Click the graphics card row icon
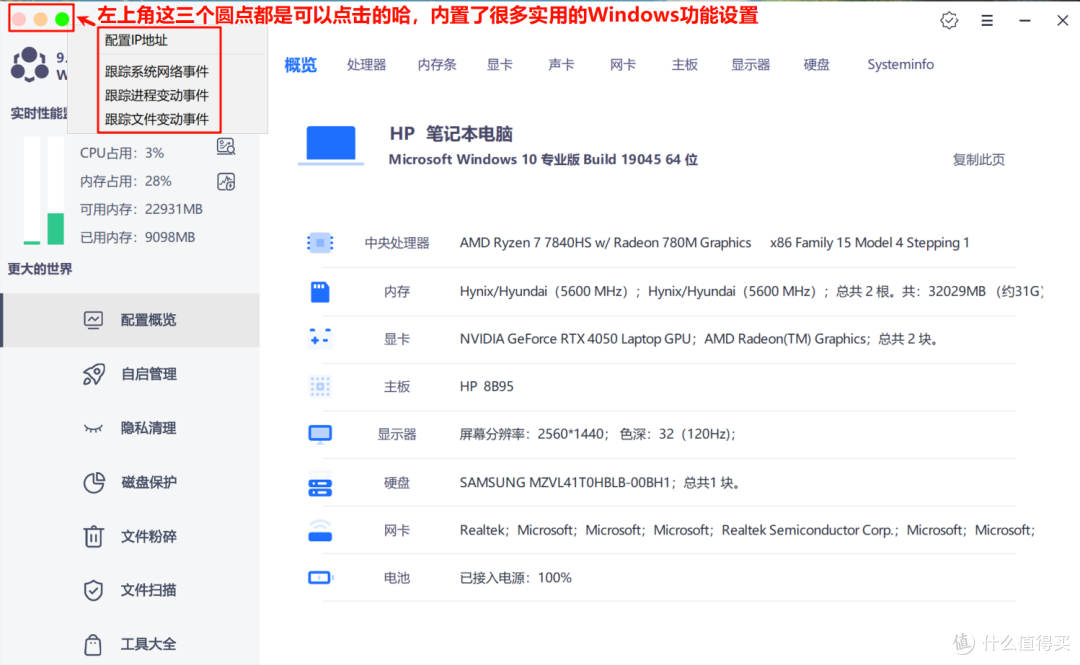The image size is (1080, 665). click(x=320, y=338)
